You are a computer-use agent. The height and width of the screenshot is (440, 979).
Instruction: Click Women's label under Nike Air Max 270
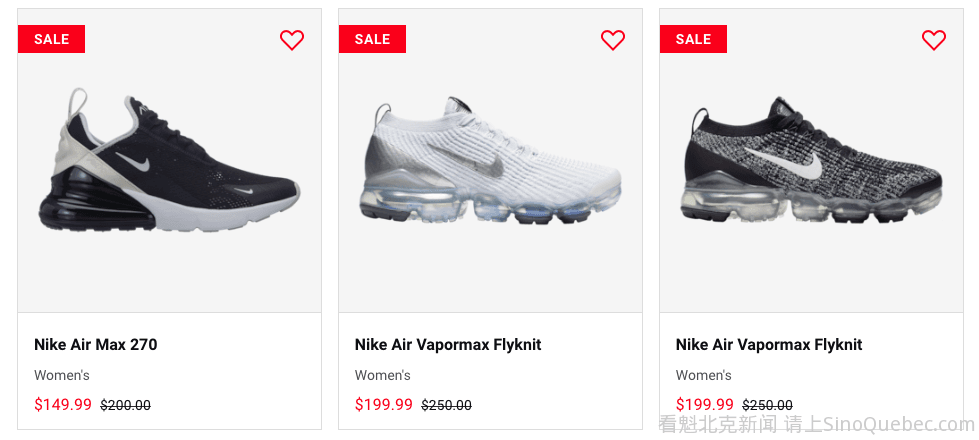pyautogui.click(x=62, y=376)
